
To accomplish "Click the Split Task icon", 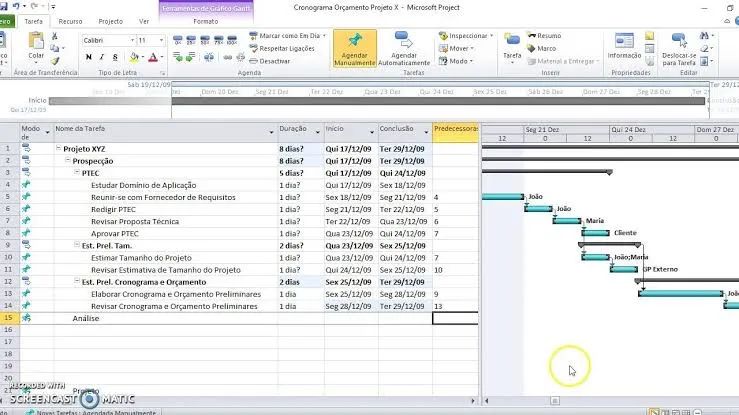I will [209, 57].
